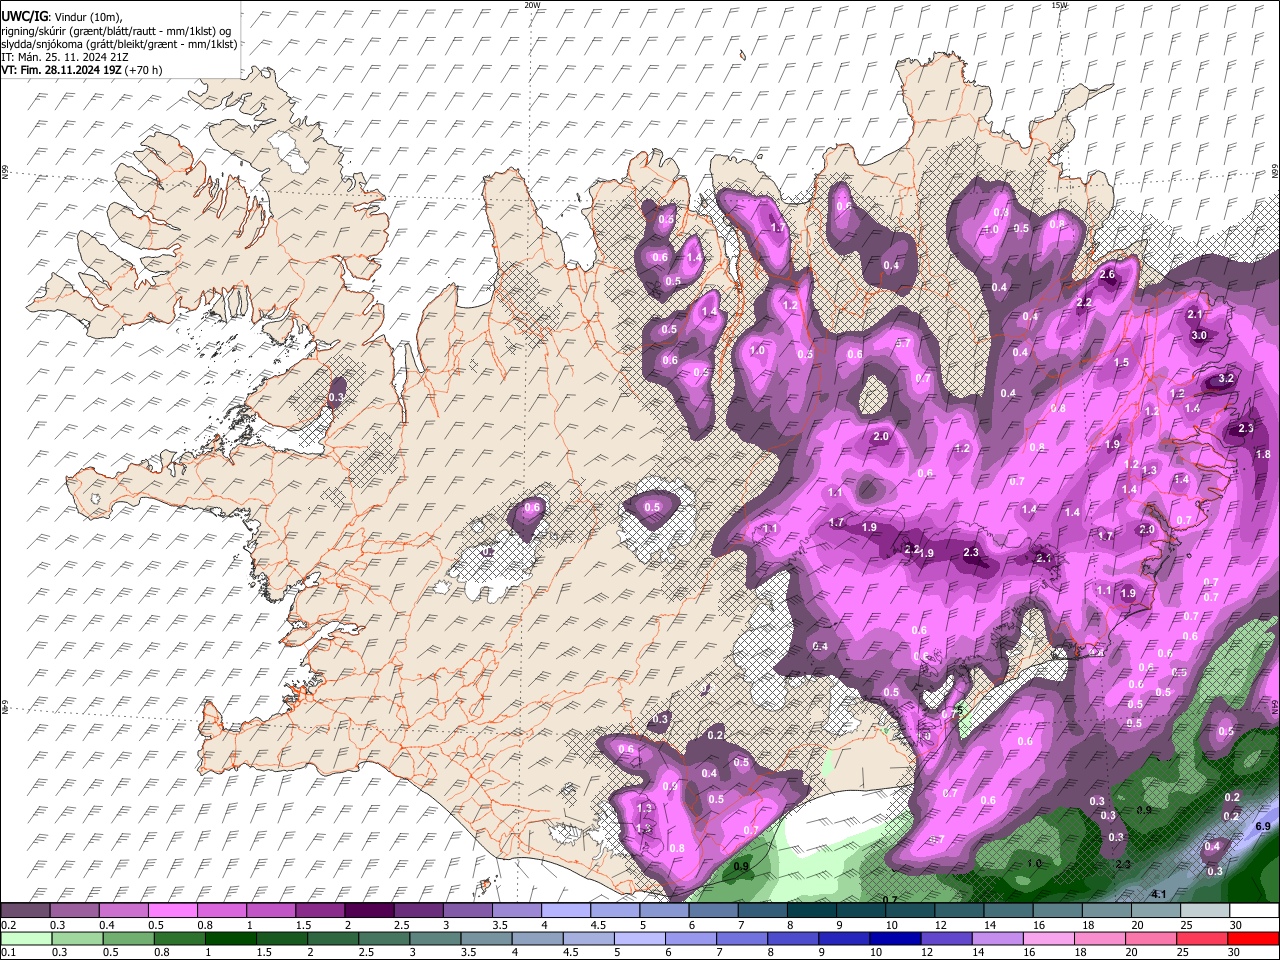Pick the 3–3.5 violet snow legend swatch
This screenshot has width=1280, height=960.
467,911
